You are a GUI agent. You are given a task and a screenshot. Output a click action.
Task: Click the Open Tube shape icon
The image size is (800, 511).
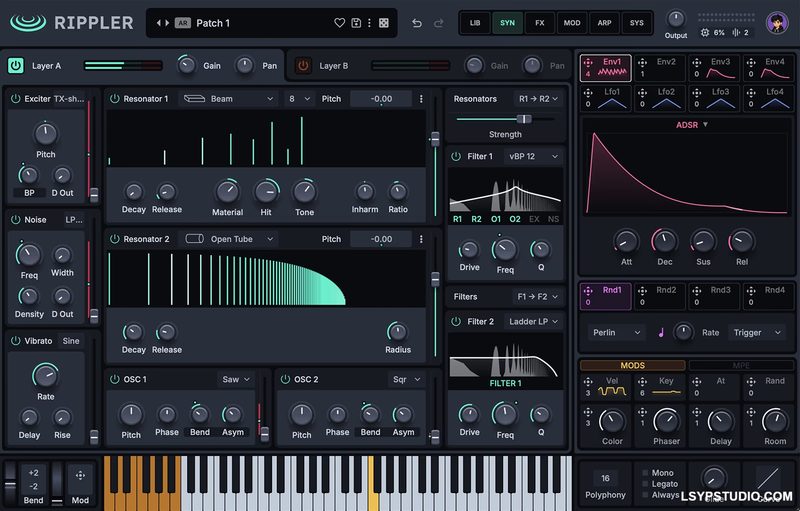click(x=194, y=239)
